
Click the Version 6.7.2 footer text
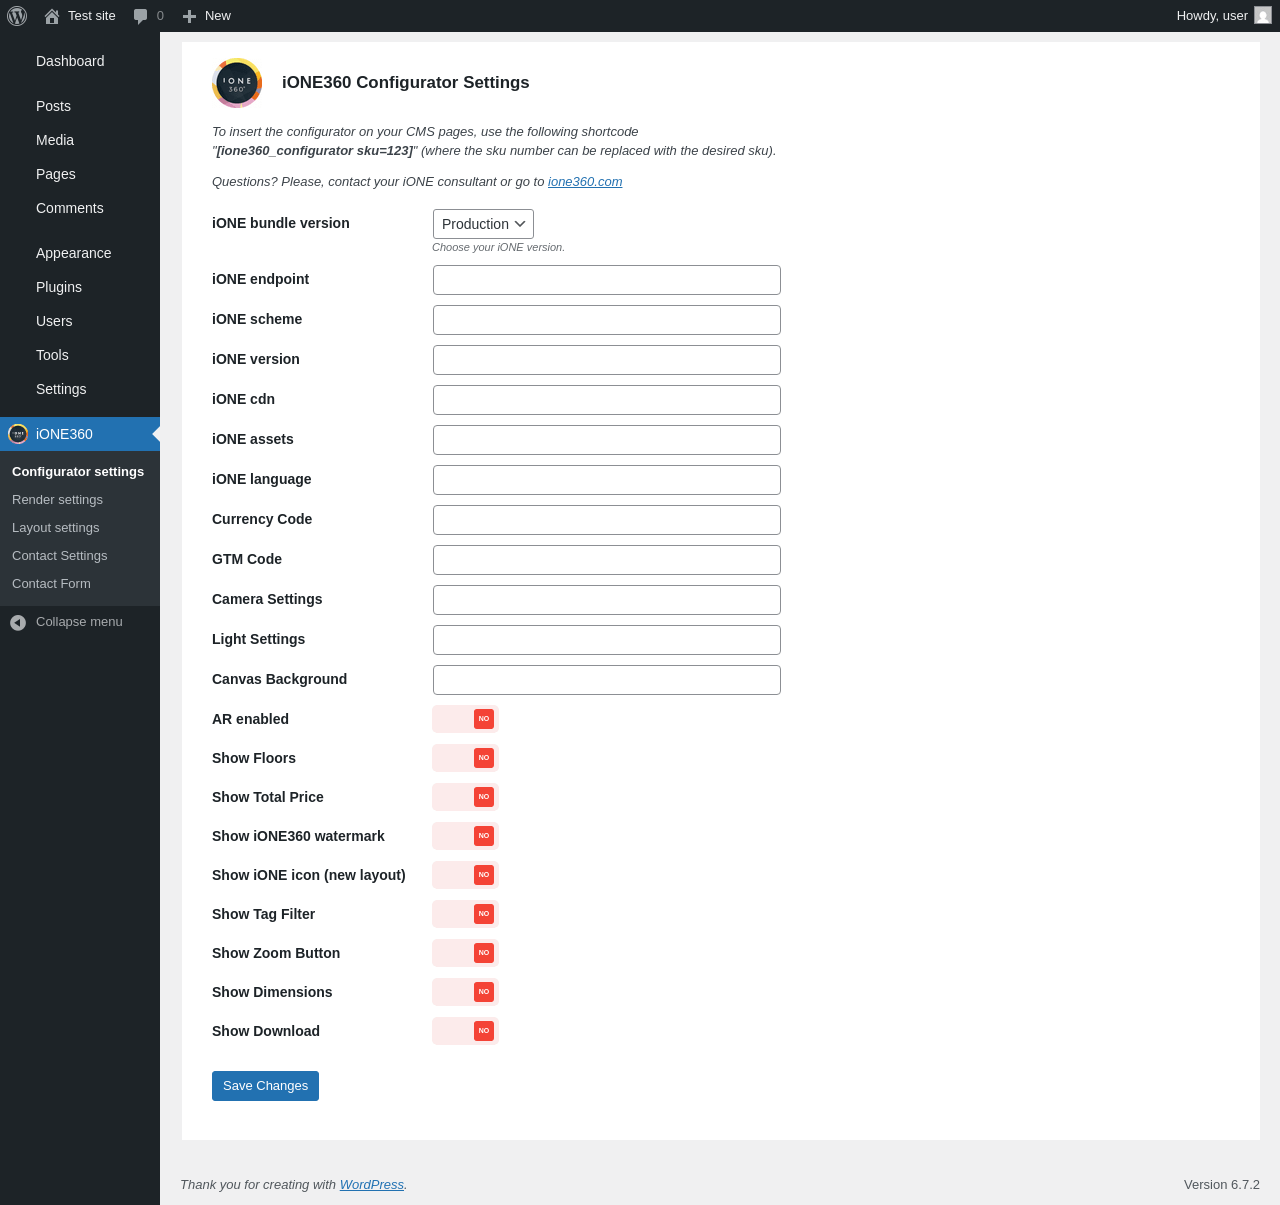[x=1222, y=1185]
